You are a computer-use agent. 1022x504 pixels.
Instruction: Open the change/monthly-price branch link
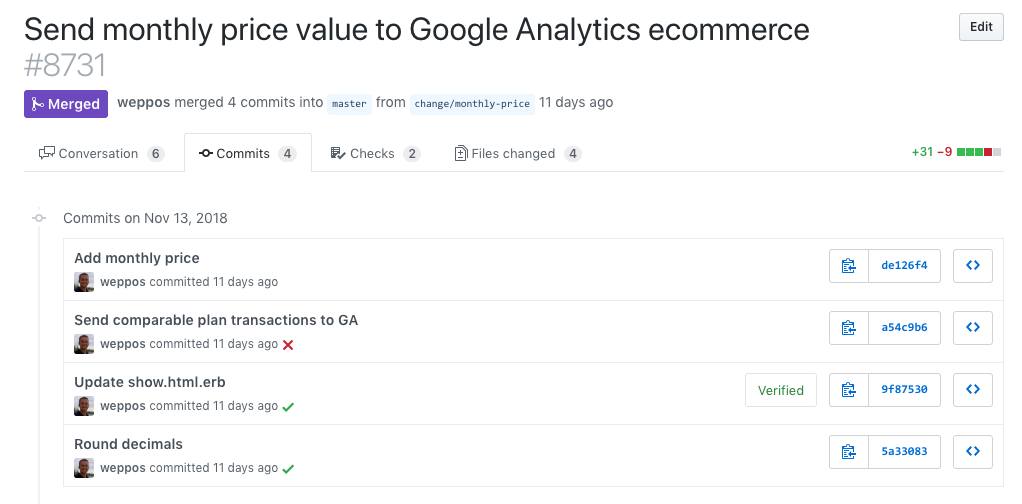click(470, 103)
